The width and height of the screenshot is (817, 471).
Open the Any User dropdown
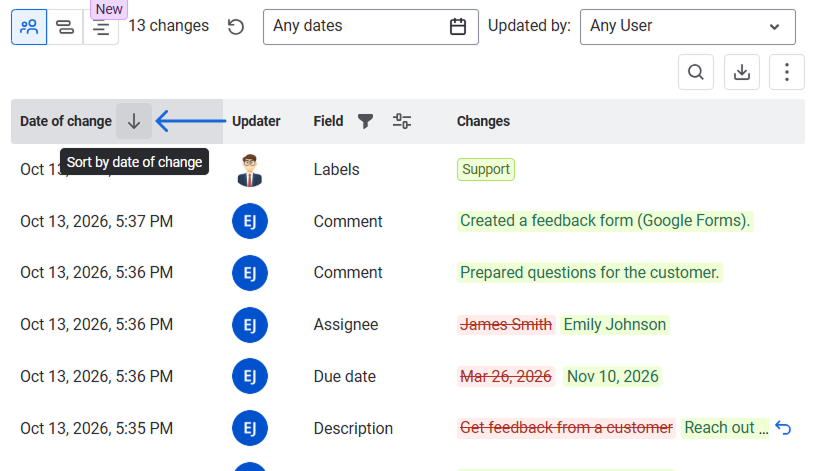pyautogui.click(x=687, y=27)
